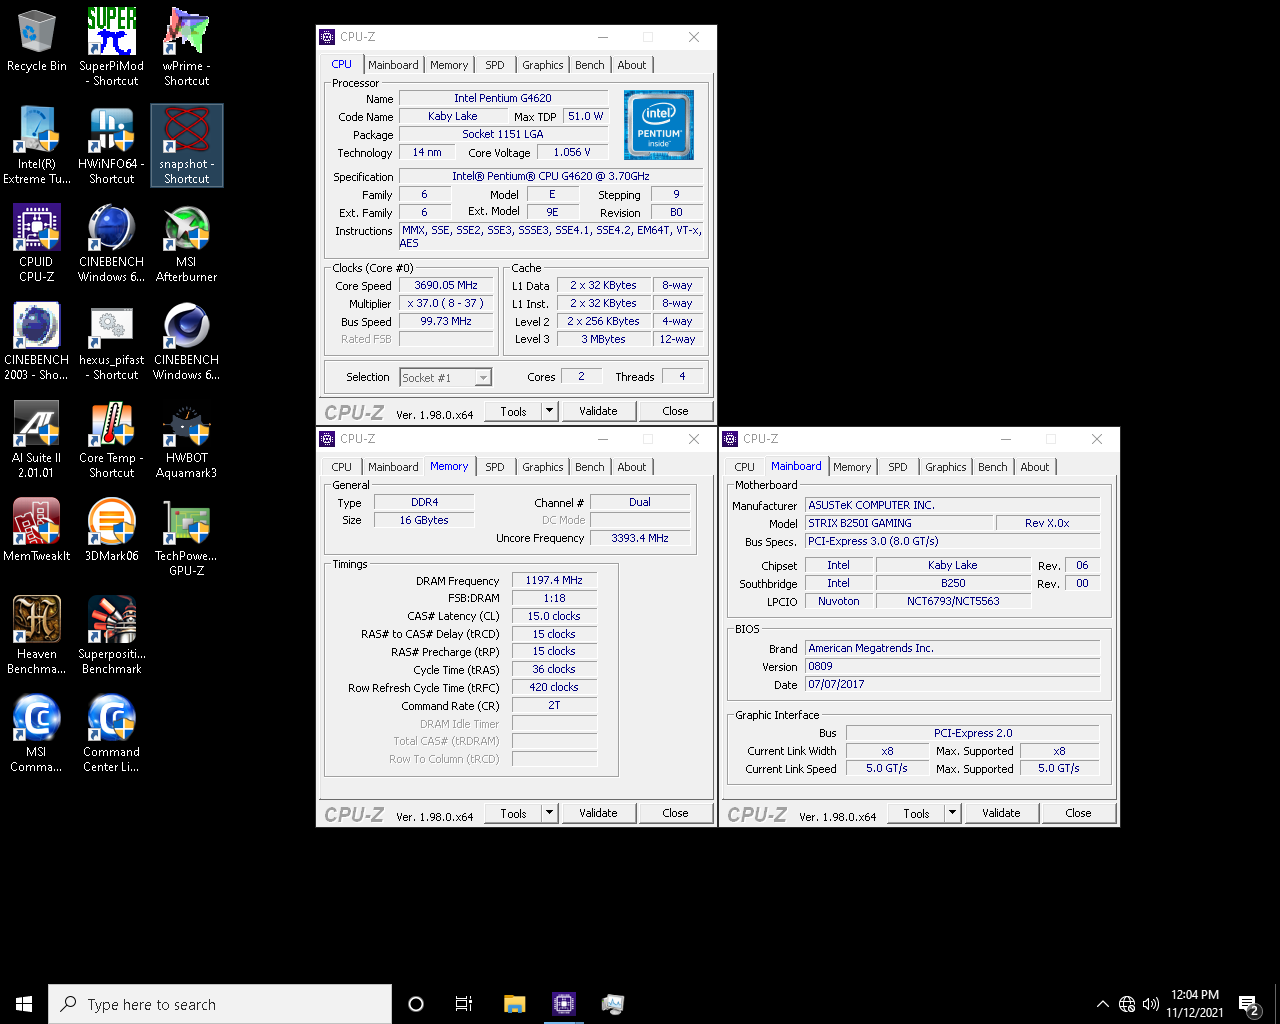Launch Command Center Lite icon
The width and height of the screenshot is (1280, 1024).
pyautogui.click(x=111, y=733)
